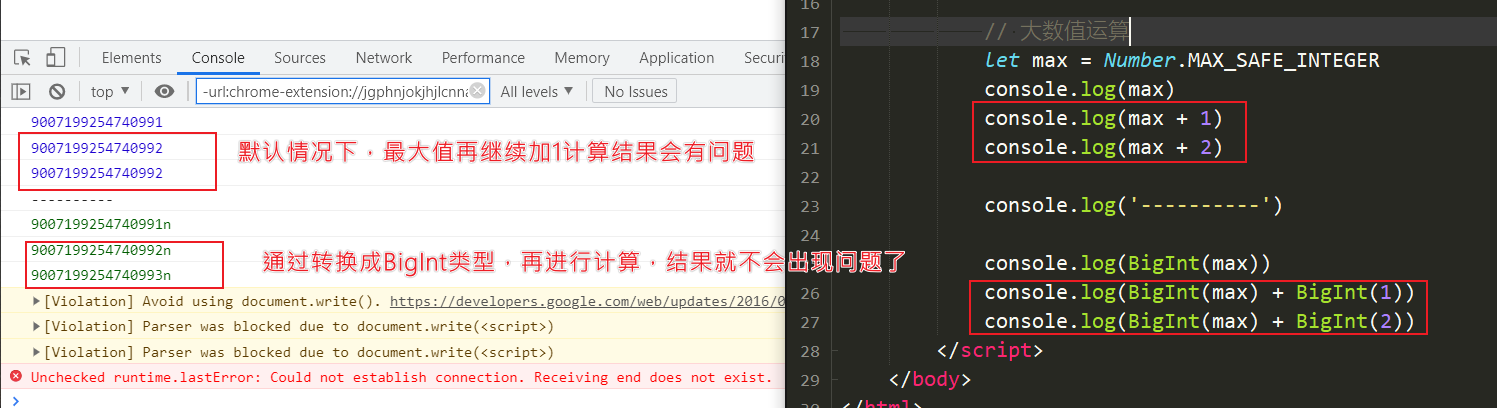Click console output 9007199254740991 in blue
Screen dimensions: 1497x408
click(97, 122)
